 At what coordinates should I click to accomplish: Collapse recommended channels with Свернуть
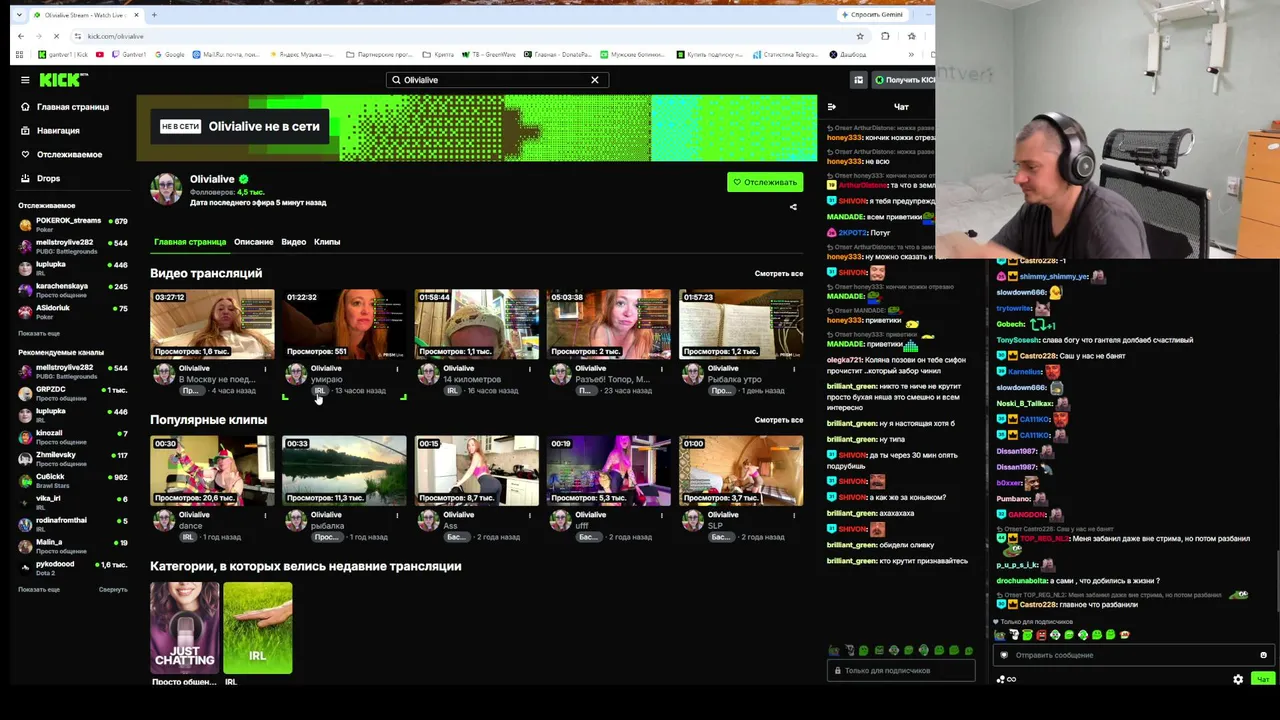113,590
